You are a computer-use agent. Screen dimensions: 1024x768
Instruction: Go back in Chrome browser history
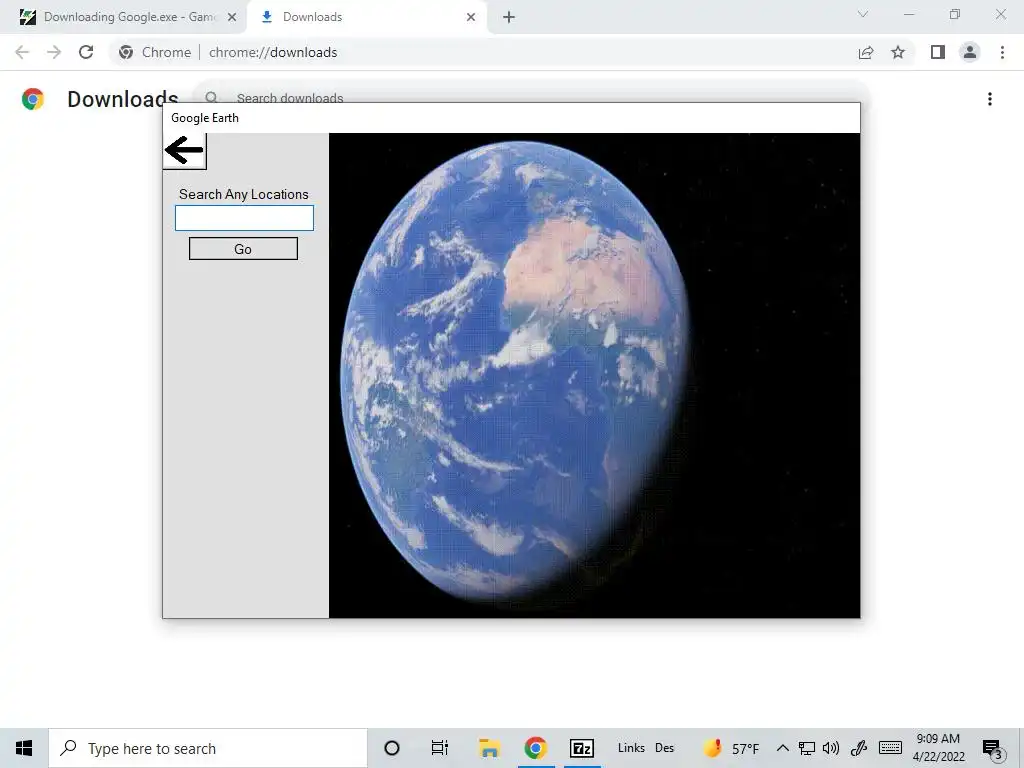22,52
